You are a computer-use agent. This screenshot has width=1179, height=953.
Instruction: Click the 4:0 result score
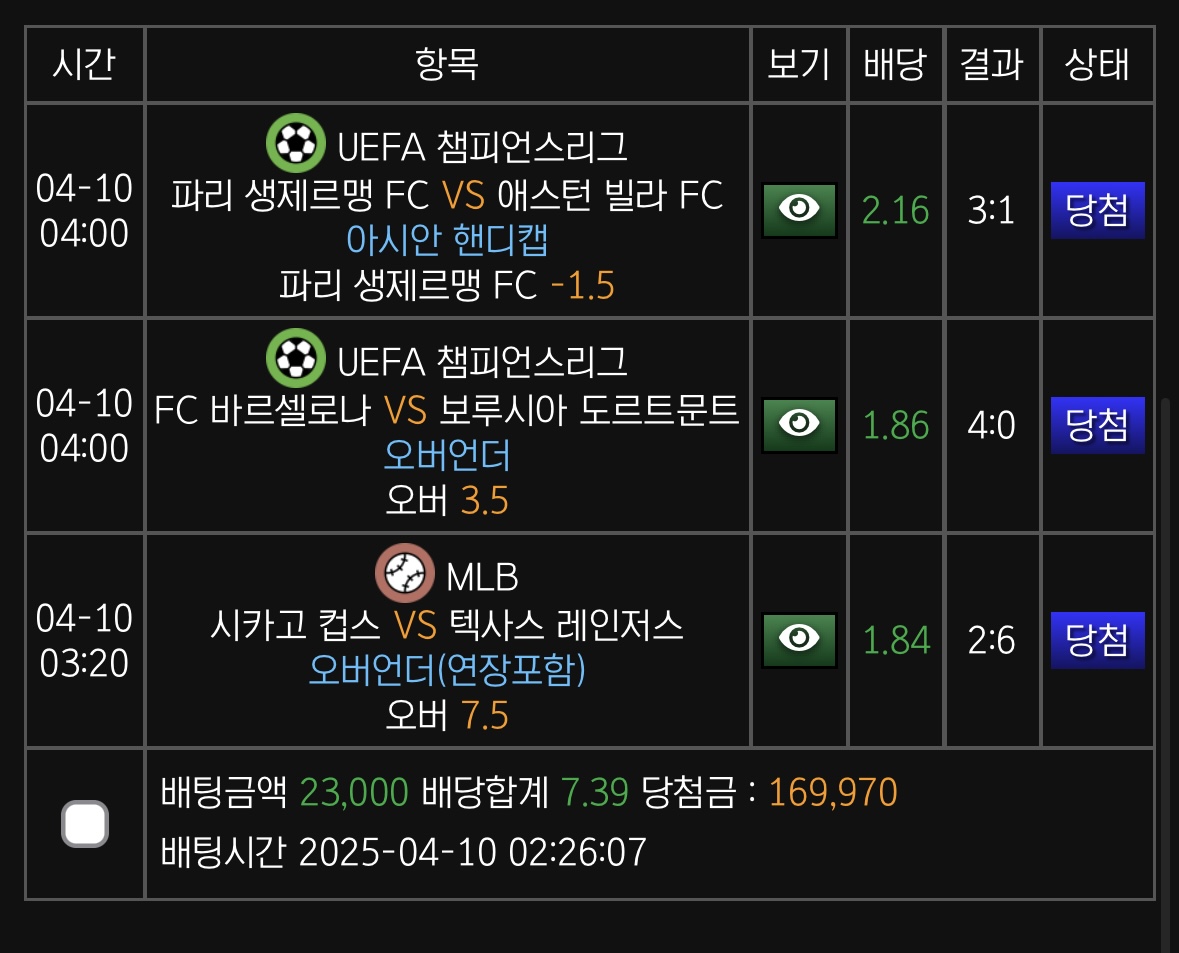[x=991, y=426]
